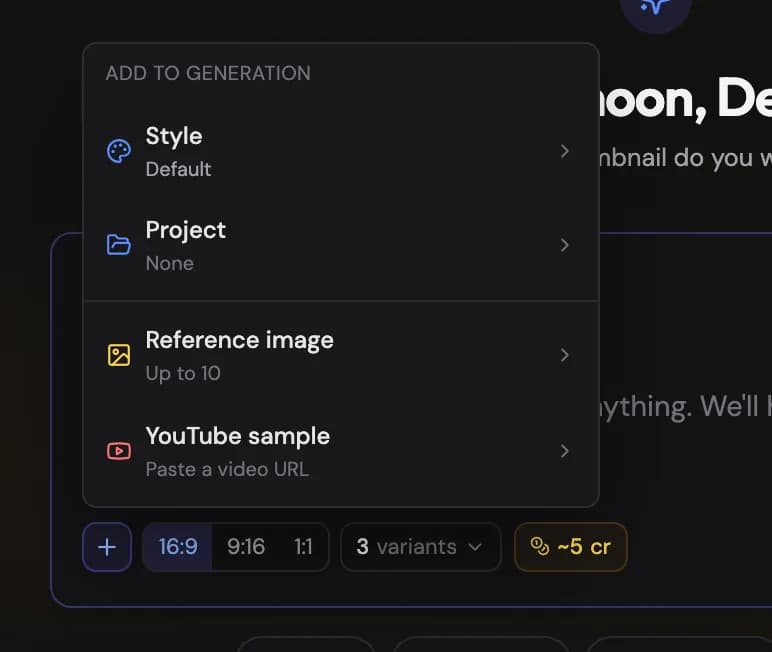Click the Style palette icon
The width and height of the screenshot is (772, 652).
119,151
